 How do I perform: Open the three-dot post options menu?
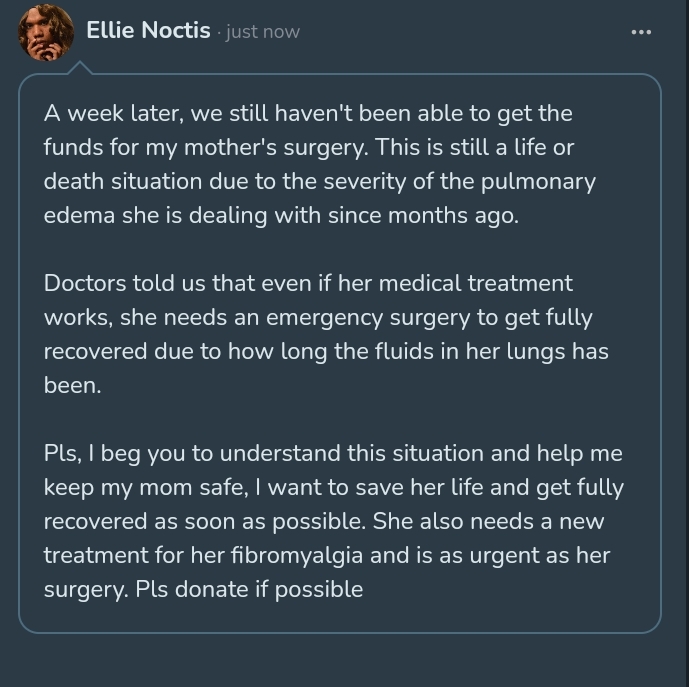tap(641, 32)
